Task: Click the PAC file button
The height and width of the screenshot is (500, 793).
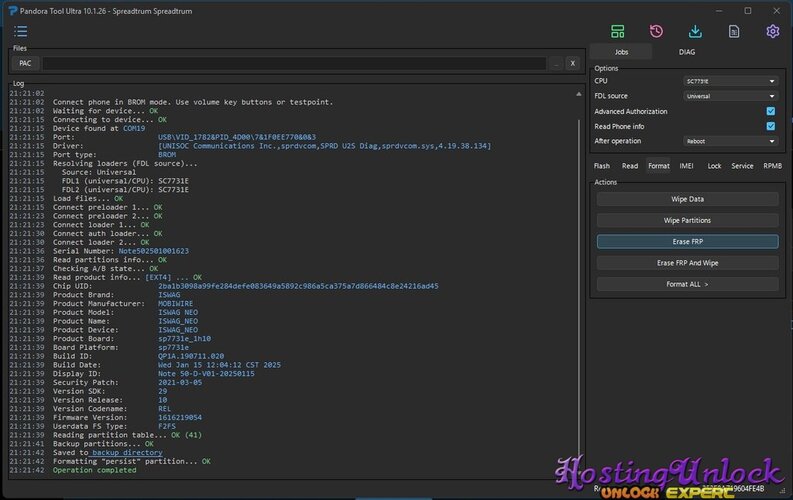Action: (x=25, y=63)
